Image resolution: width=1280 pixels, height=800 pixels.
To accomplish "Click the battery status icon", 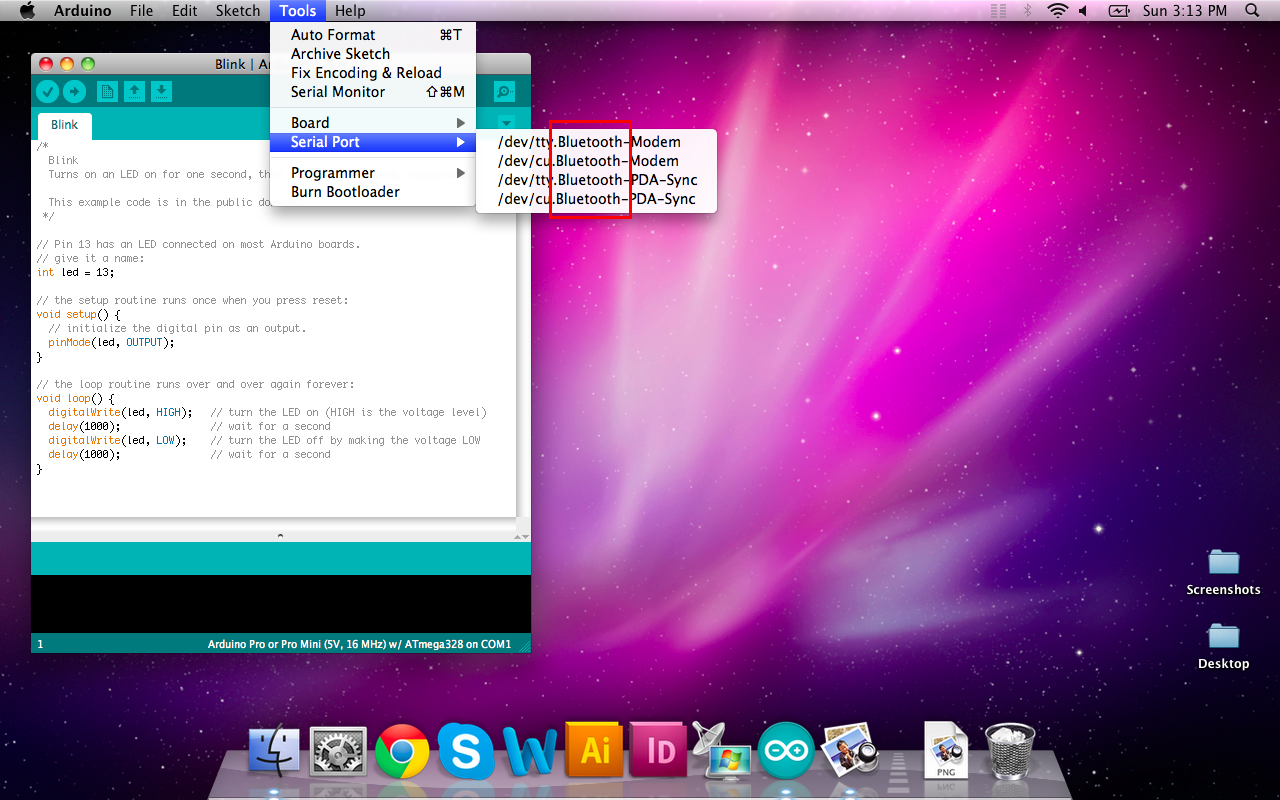I will [1118, 11].
